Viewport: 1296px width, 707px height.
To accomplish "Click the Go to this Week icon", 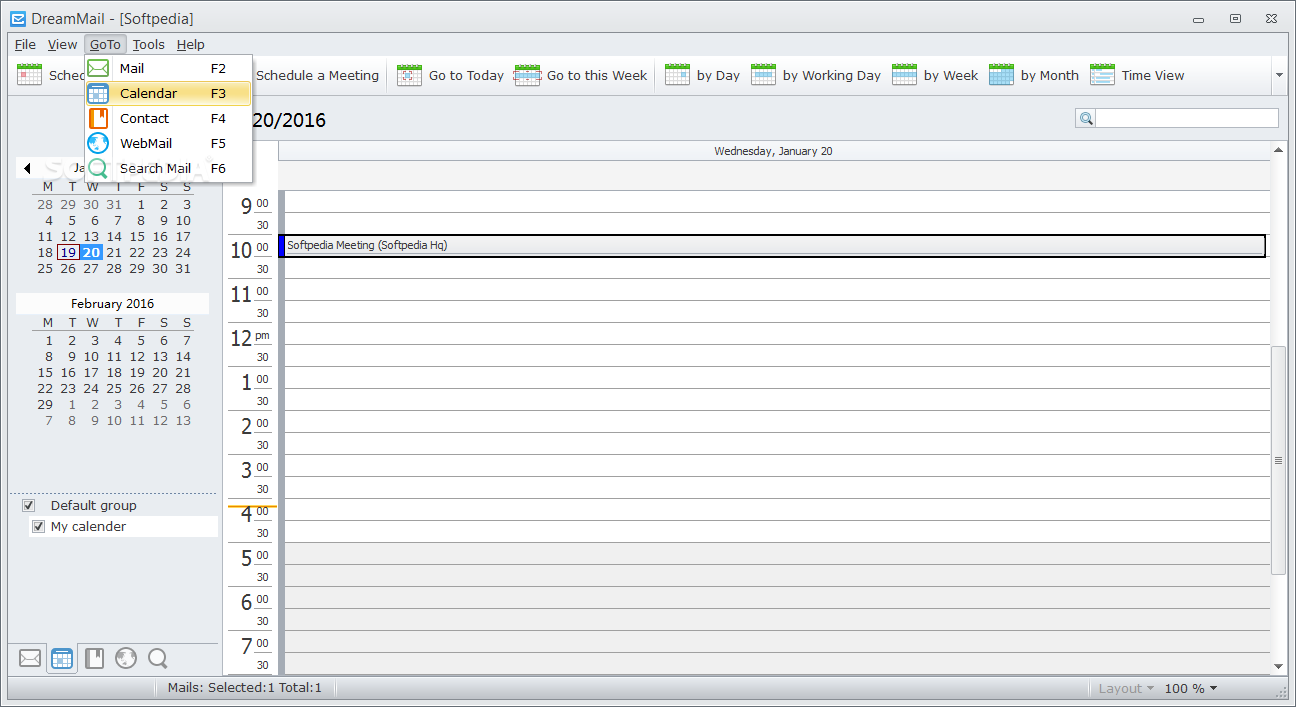I will [x=527, y=75].
